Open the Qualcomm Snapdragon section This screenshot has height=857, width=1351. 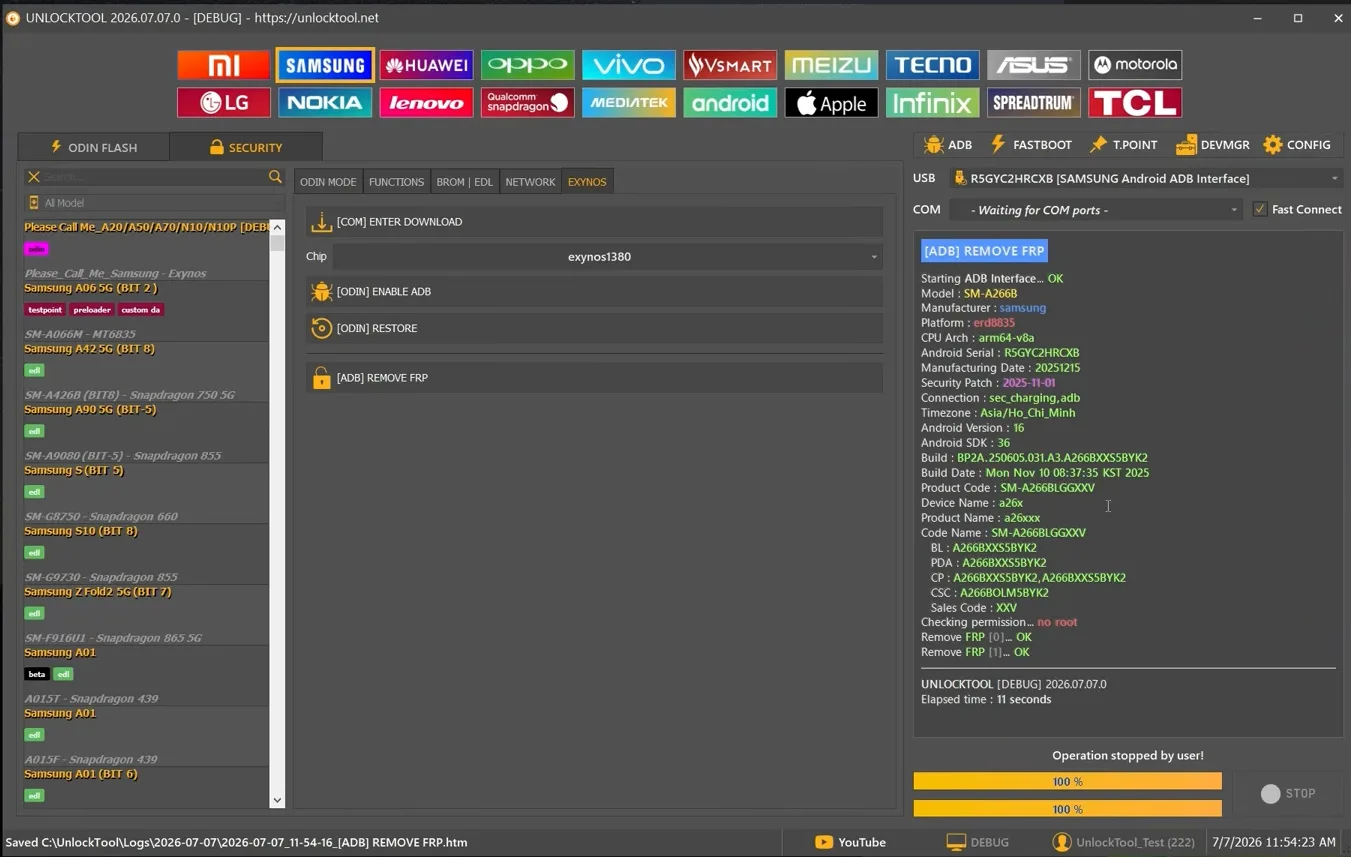527,102
